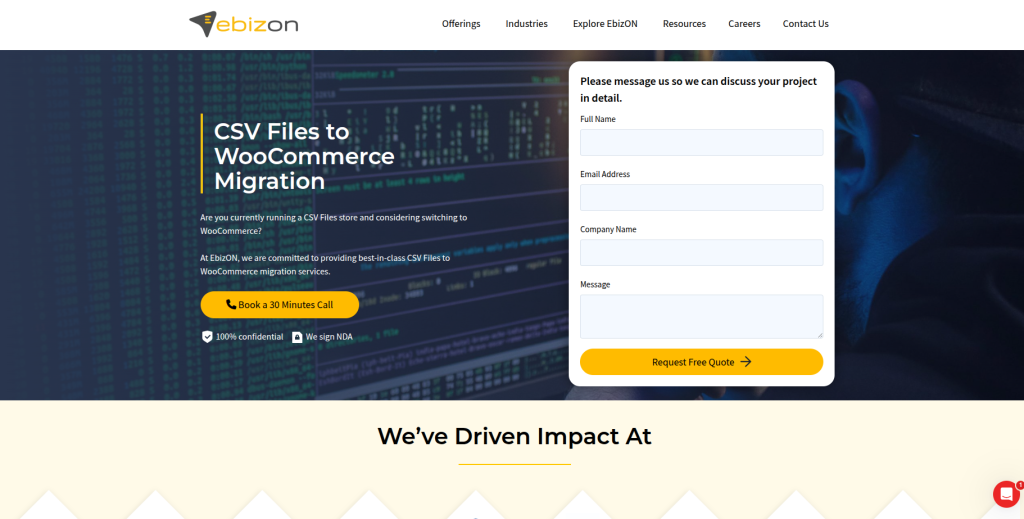
Task: Submit the Request Free Quote button
Action: click(x=701, y=362)
